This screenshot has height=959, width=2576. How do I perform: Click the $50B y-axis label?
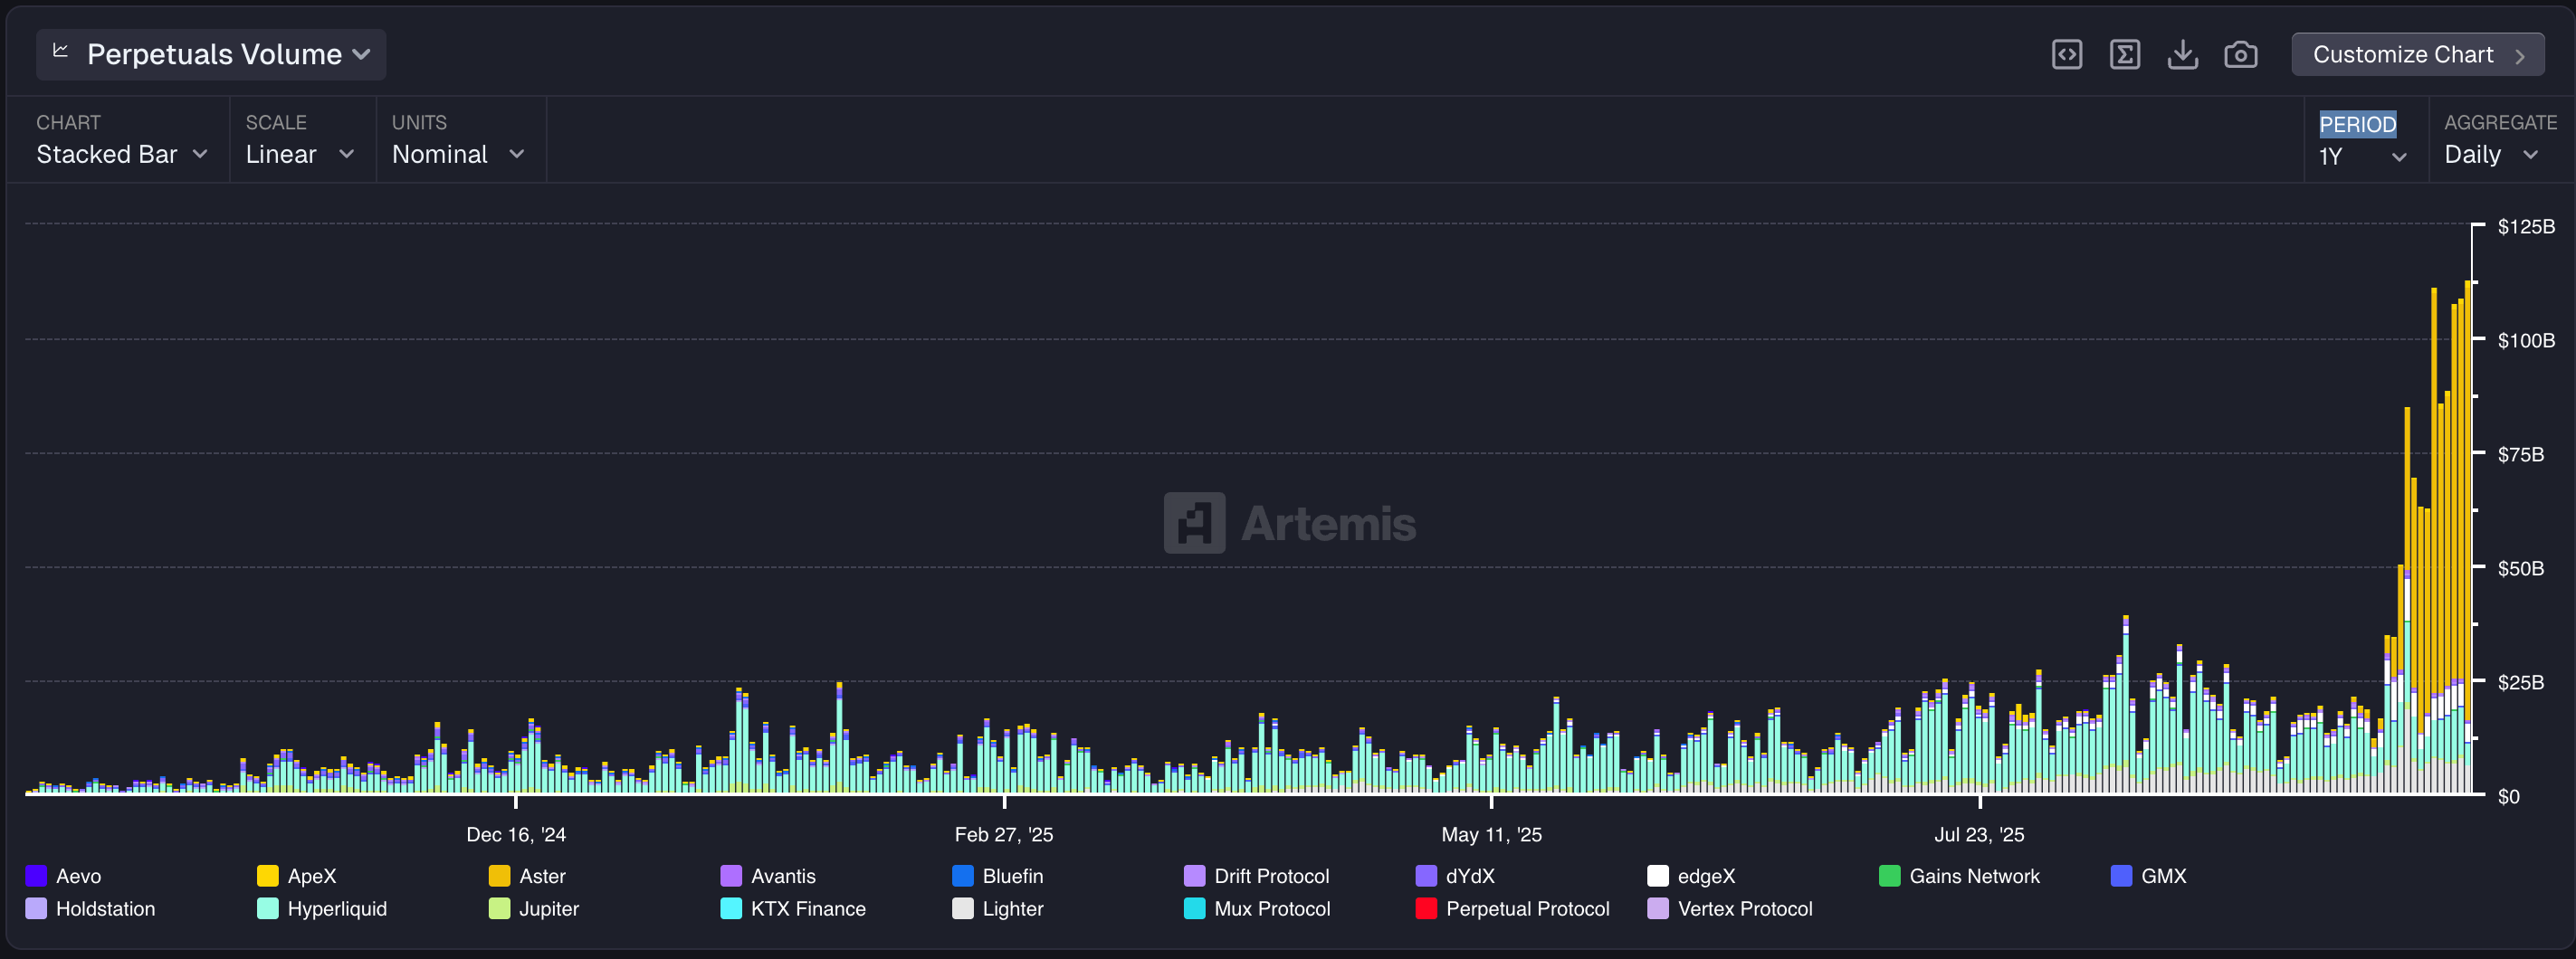(2520, 568)
